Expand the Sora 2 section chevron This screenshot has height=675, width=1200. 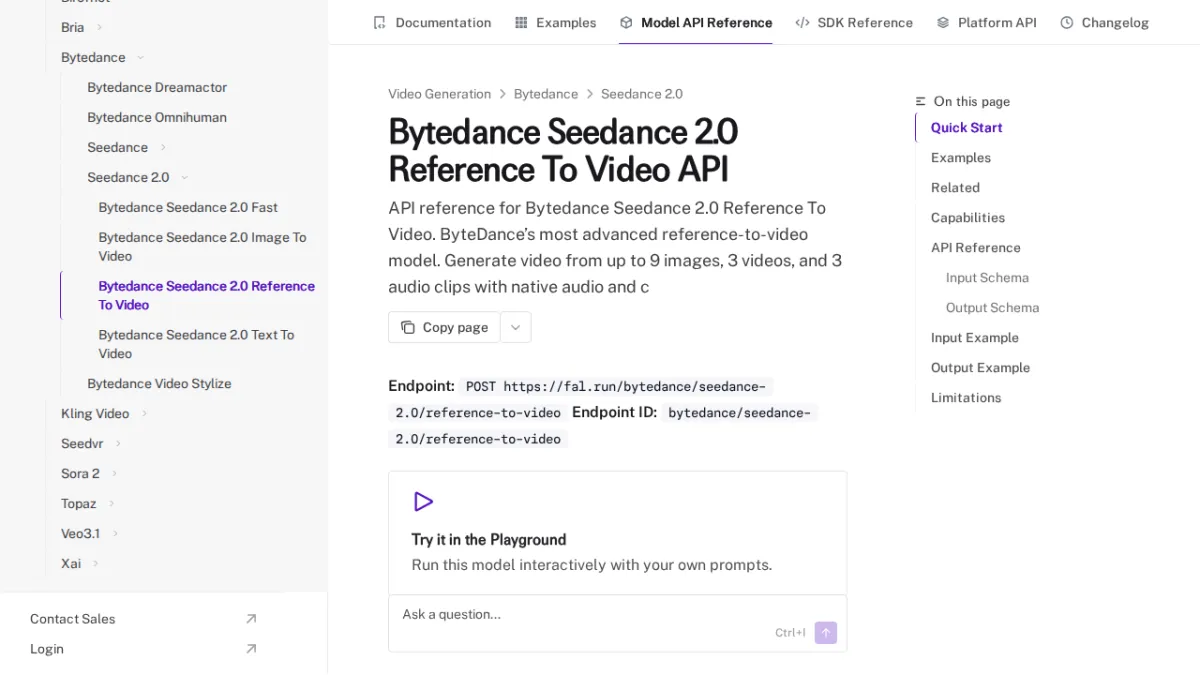[x=114, y=473]
